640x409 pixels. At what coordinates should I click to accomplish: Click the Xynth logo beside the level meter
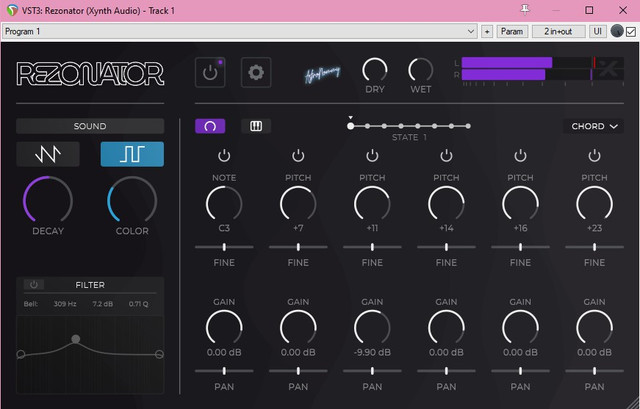[x=608, y=69]
